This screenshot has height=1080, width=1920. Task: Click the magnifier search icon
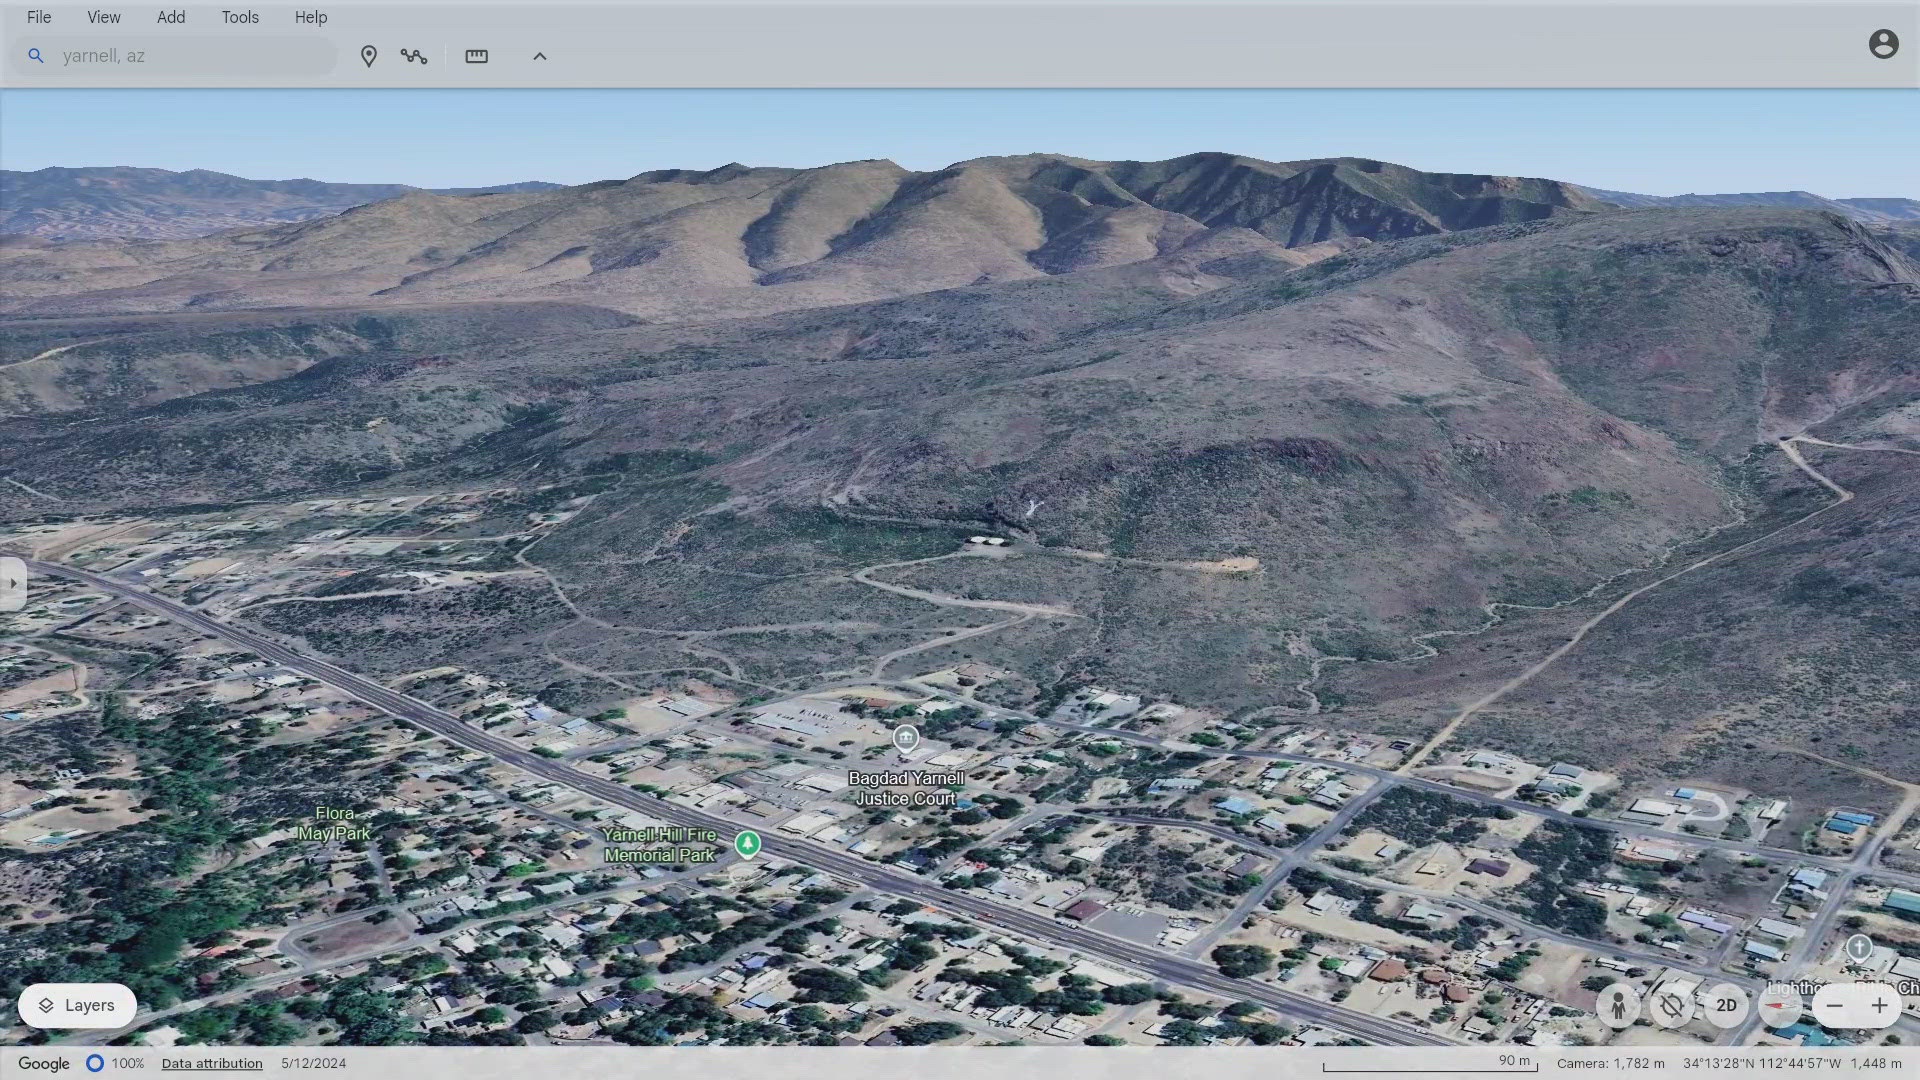click(x=36, y=56)
